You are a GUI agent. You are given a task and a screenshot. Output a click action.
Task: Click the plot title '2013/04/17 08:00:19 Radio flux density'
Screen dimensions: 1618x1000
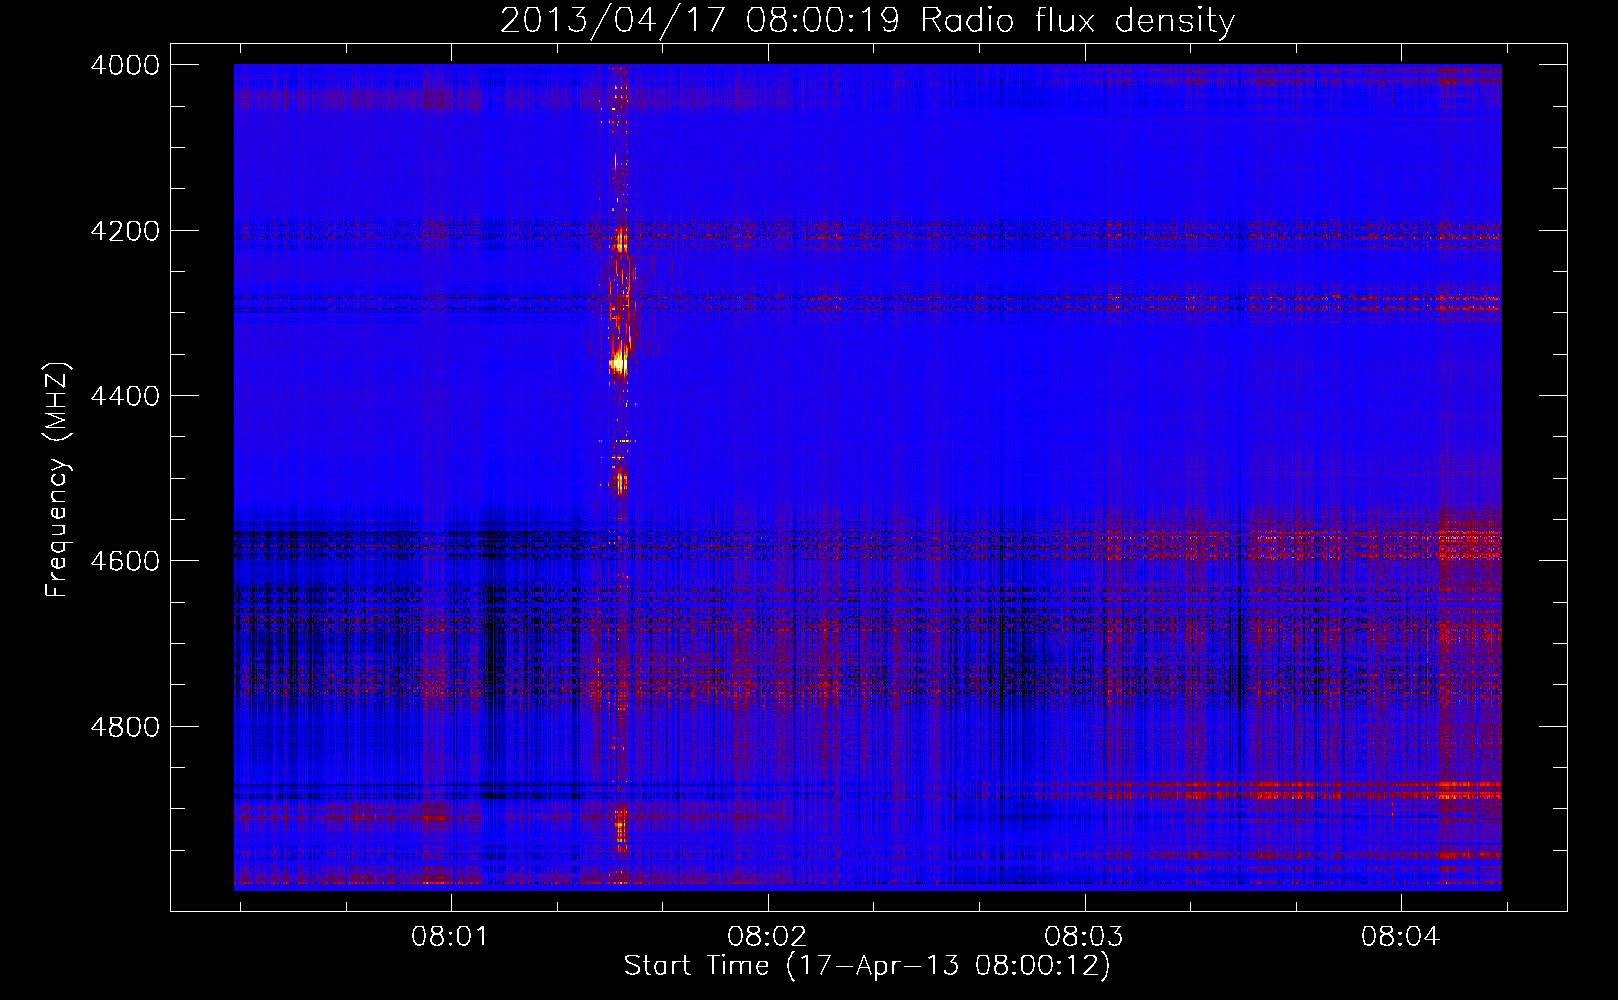pos(867,20)
